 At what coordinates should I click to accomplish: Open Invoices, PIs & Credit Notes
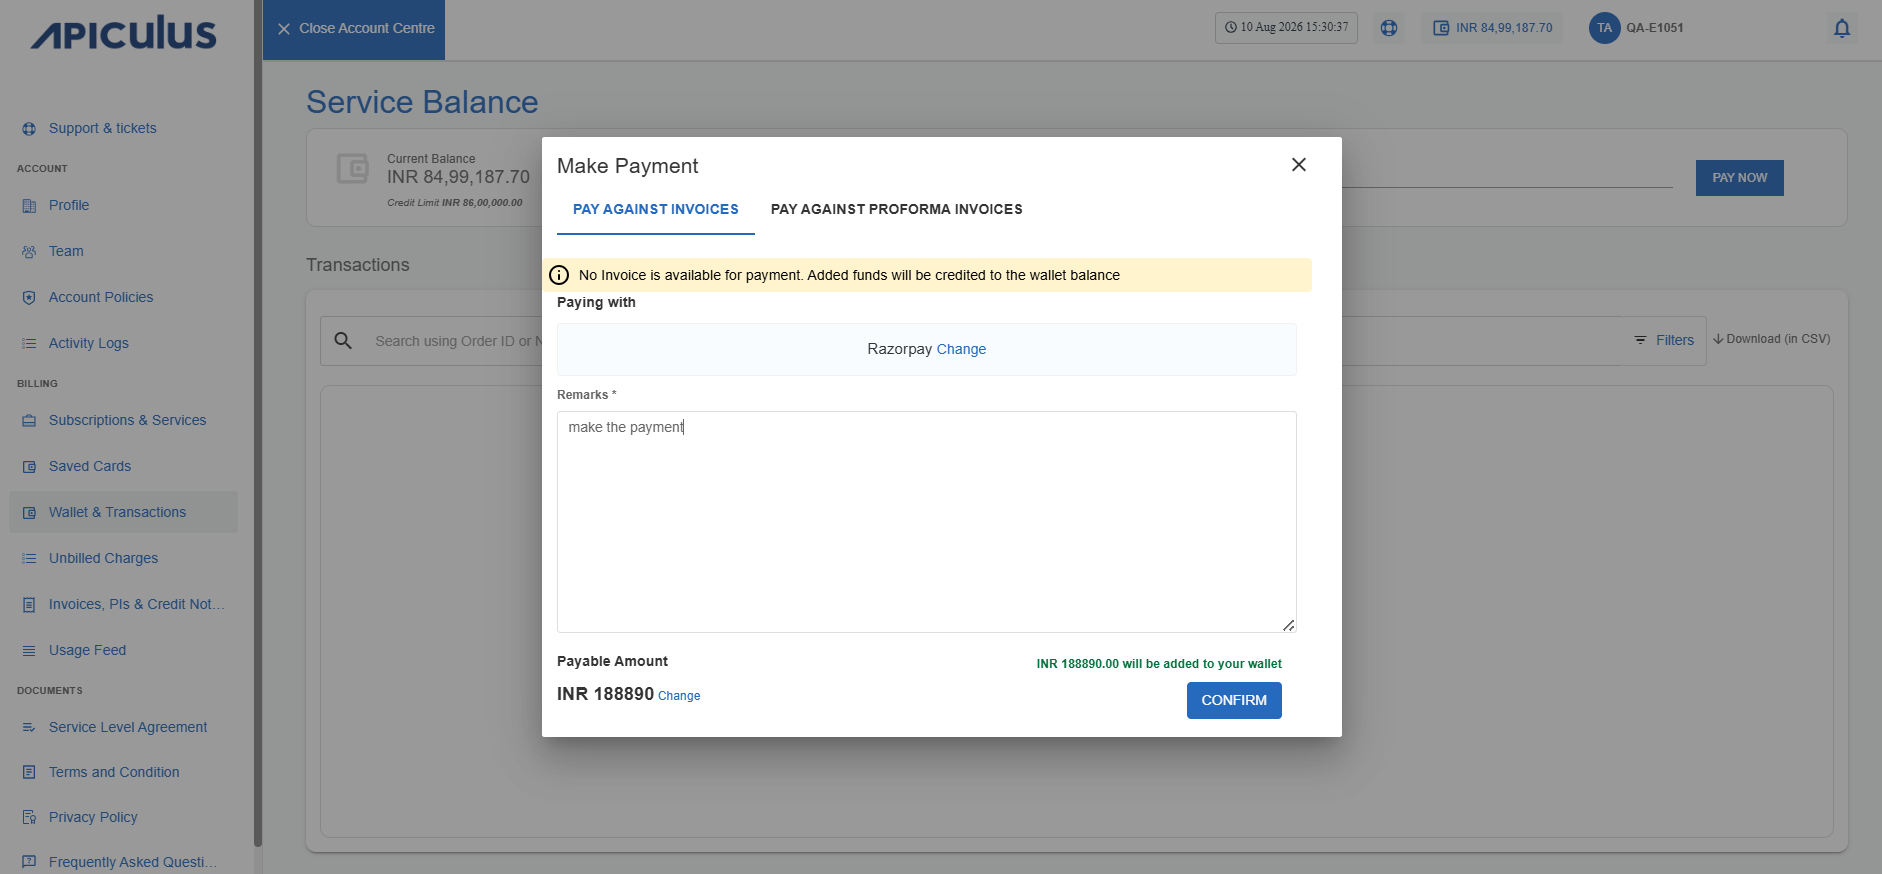137,605
